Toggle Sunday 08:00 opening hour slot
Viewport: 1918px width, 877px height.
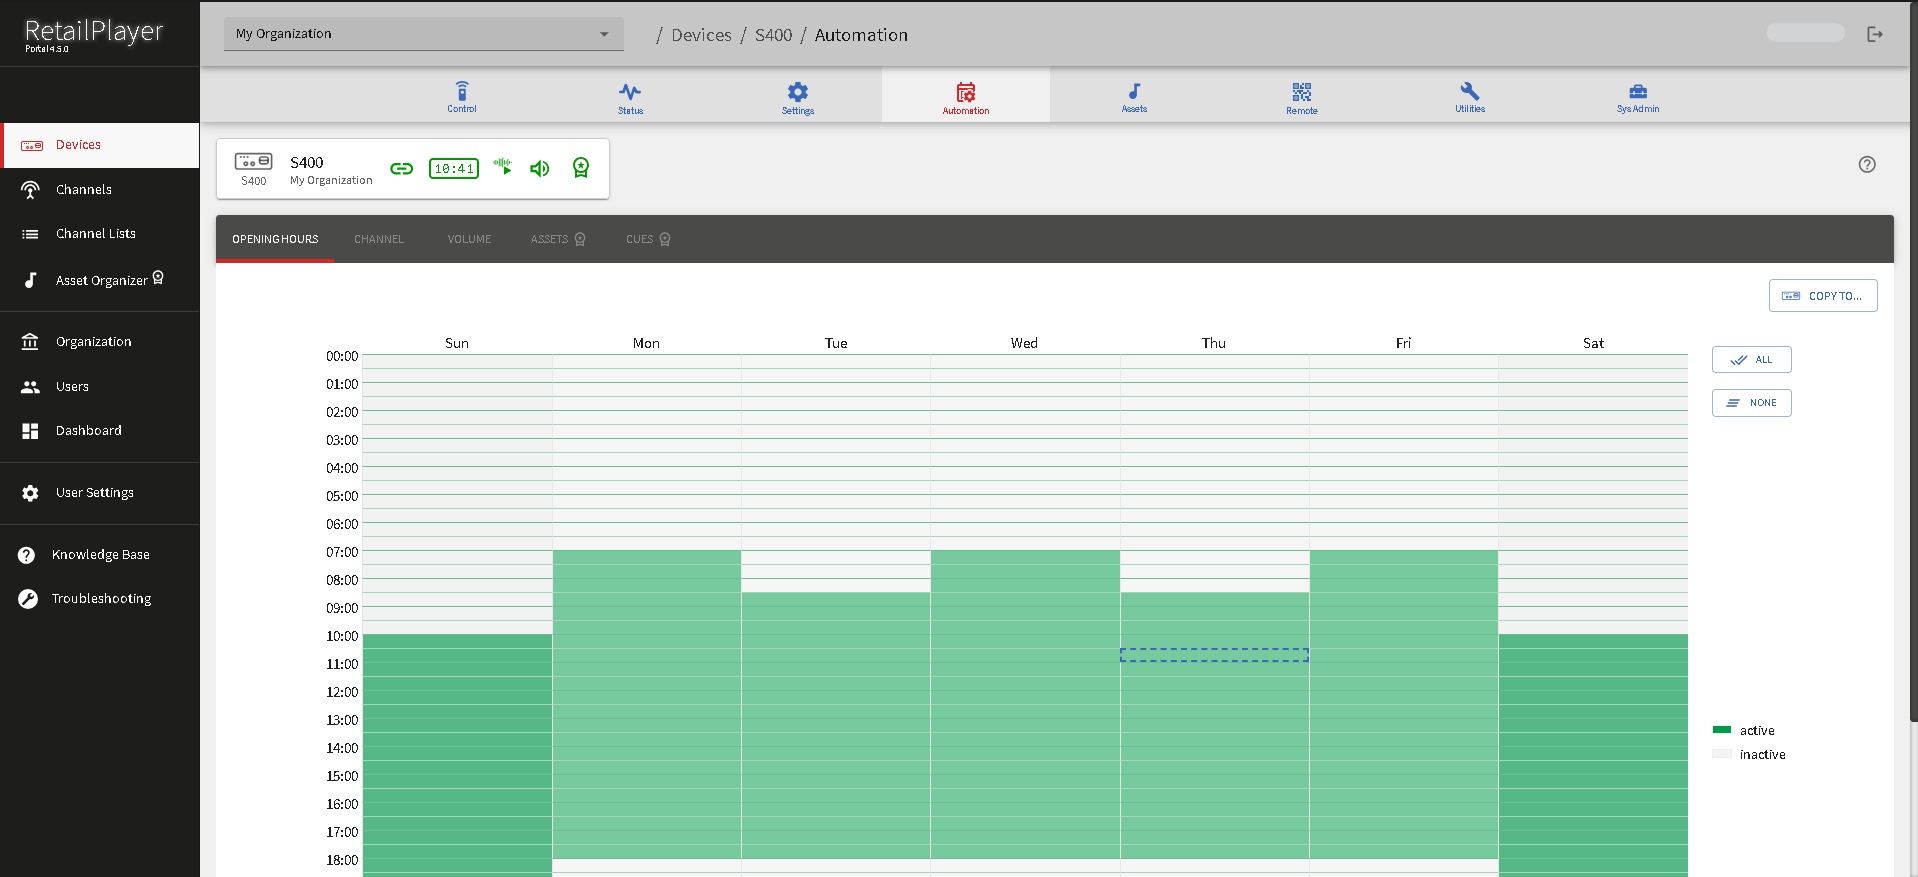point(457,585)
